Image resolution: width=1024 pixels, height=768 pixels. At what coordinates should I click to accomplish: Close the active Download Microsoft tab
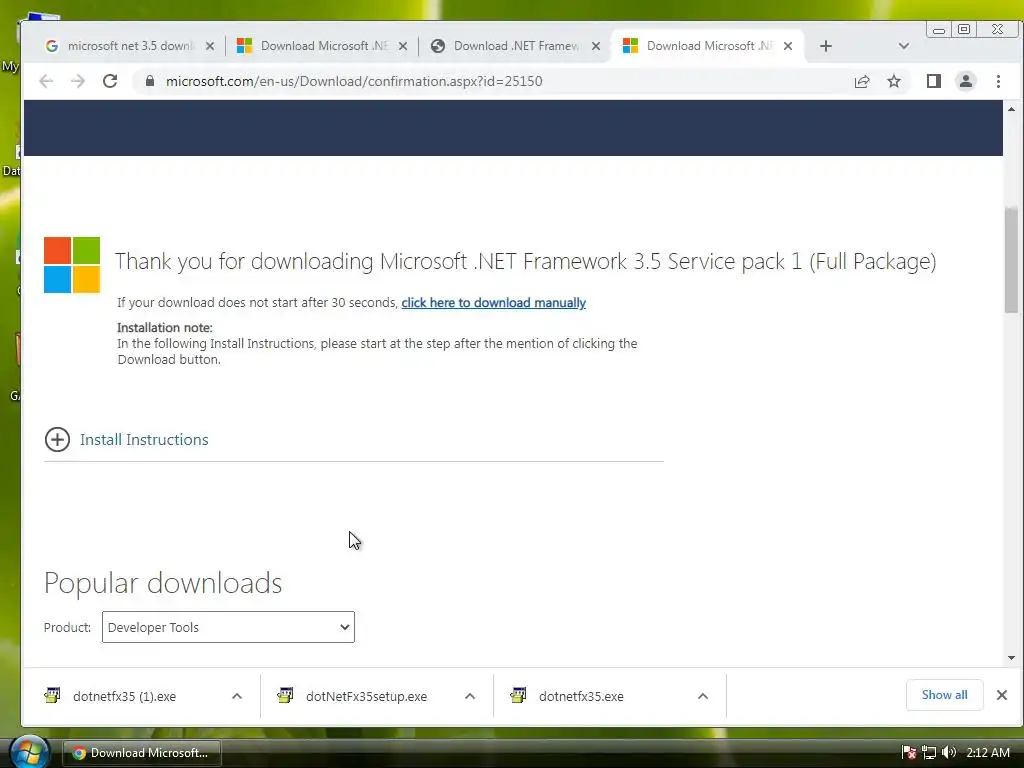[x=788, y=46]
